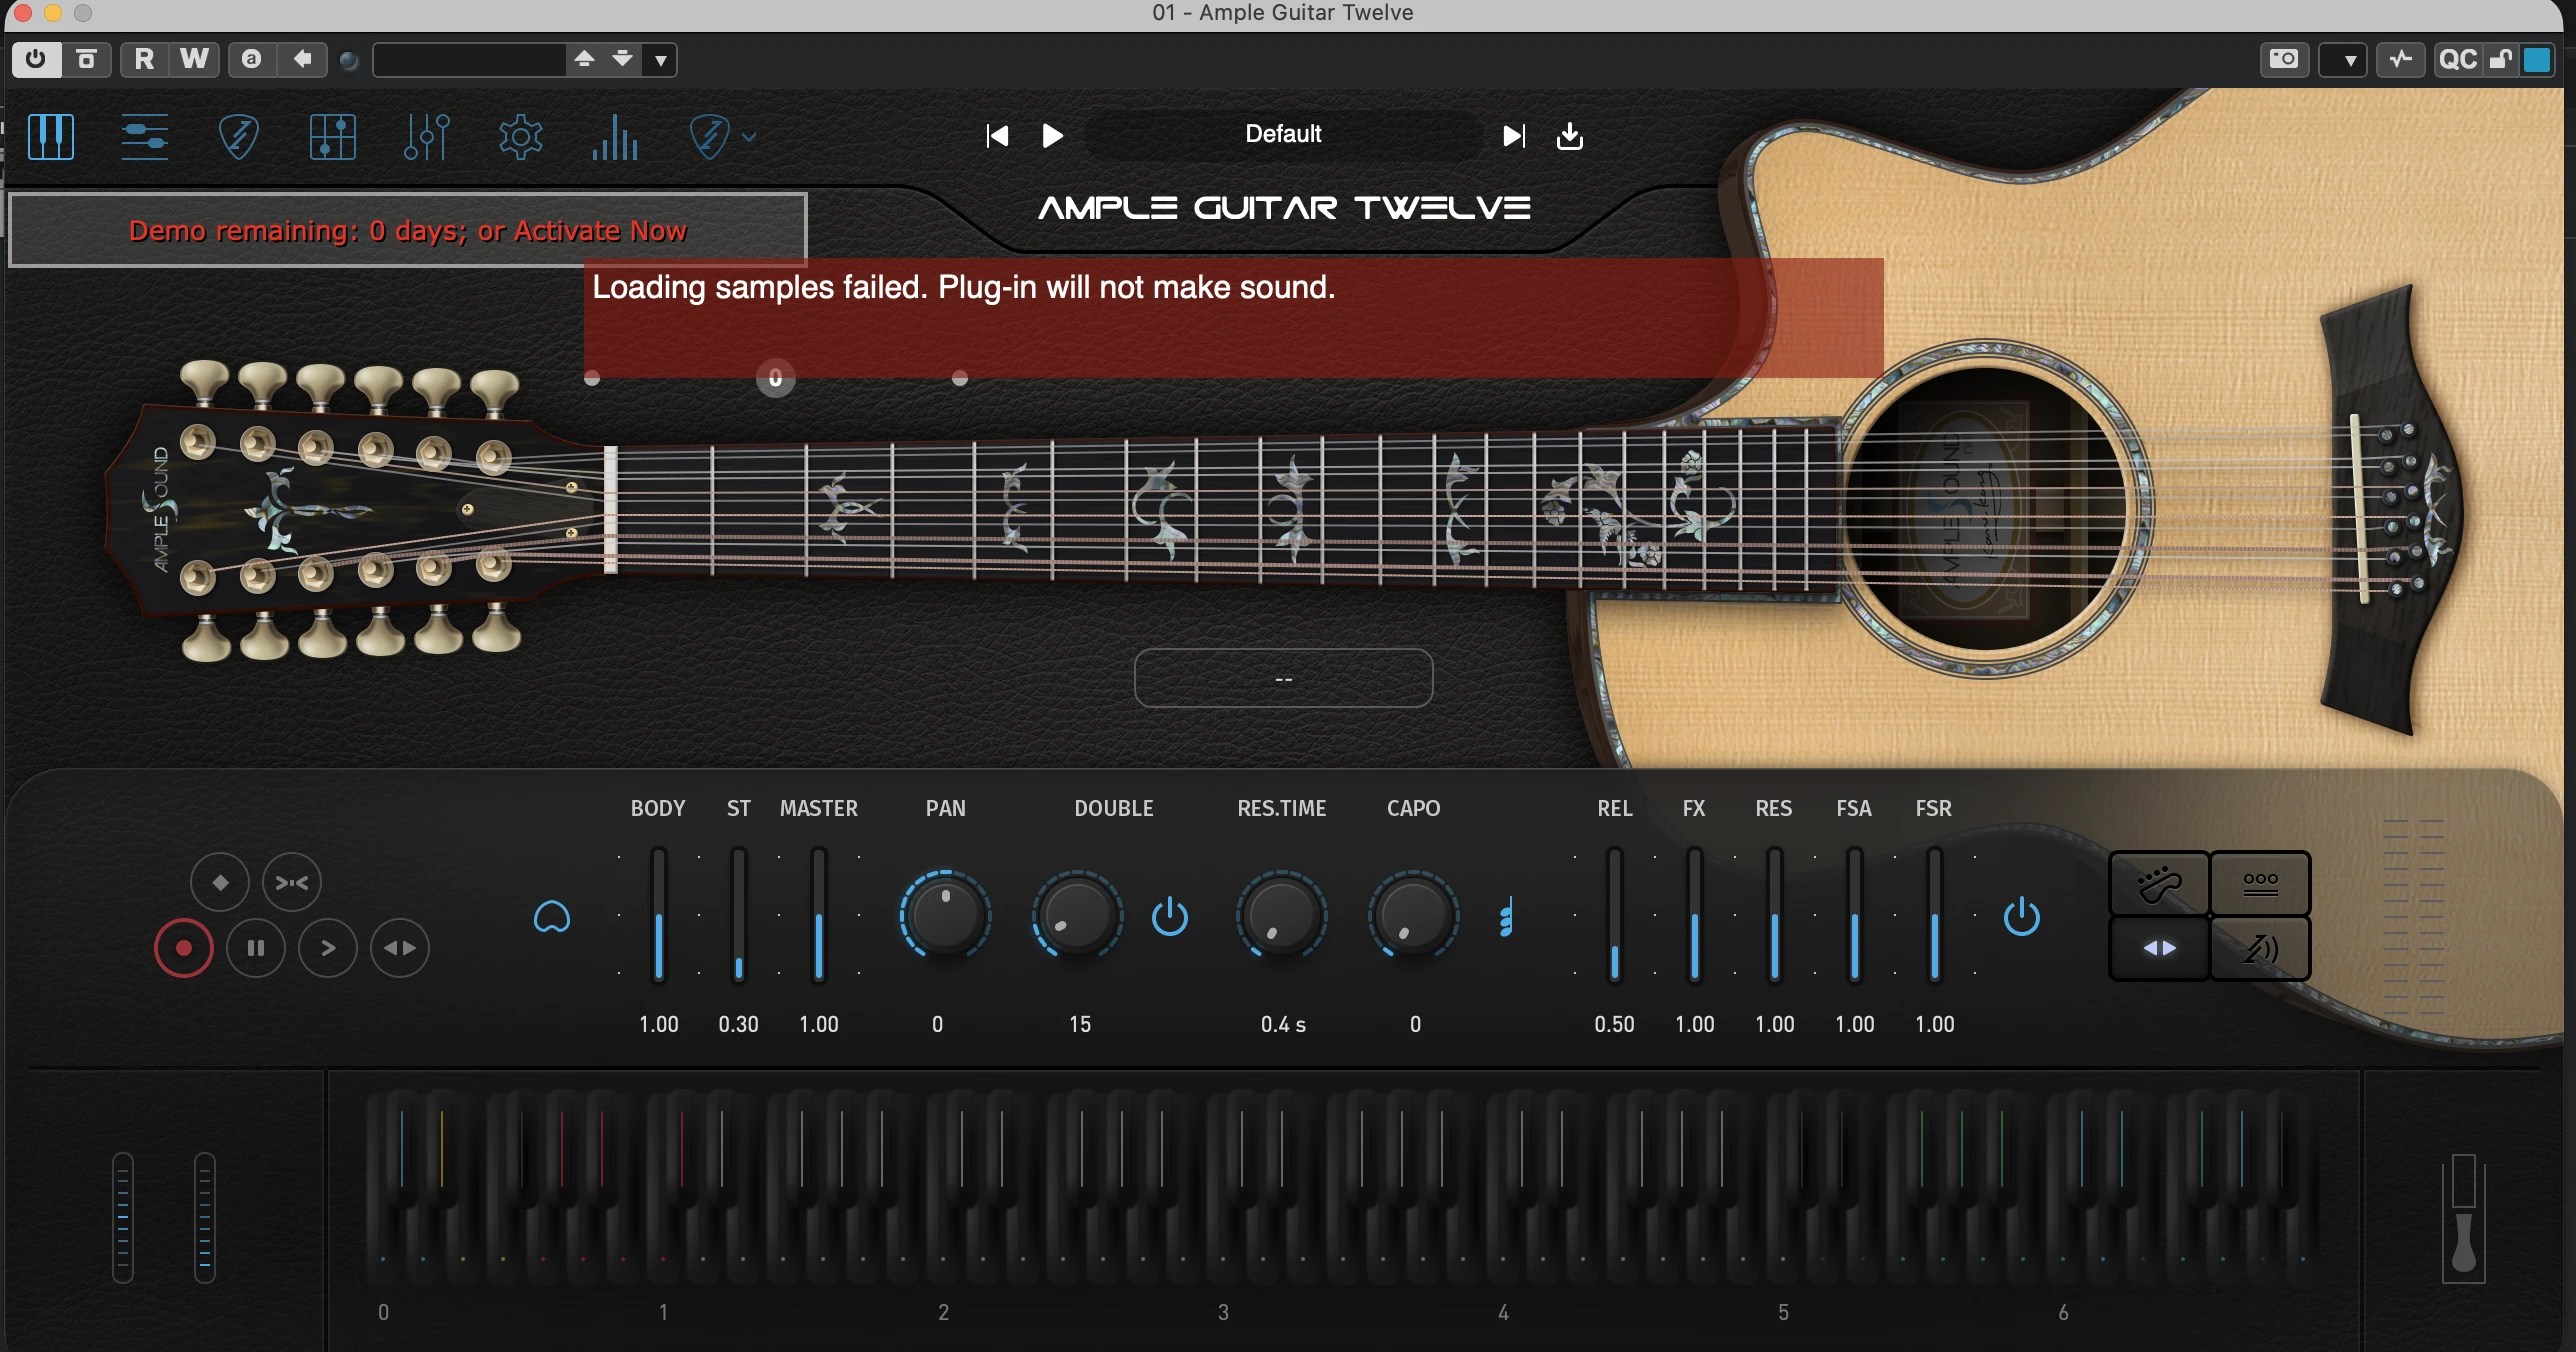Click the three-circles mode button
The height and width of the screenshot is (1352, 2576).
click(2260, 883)
